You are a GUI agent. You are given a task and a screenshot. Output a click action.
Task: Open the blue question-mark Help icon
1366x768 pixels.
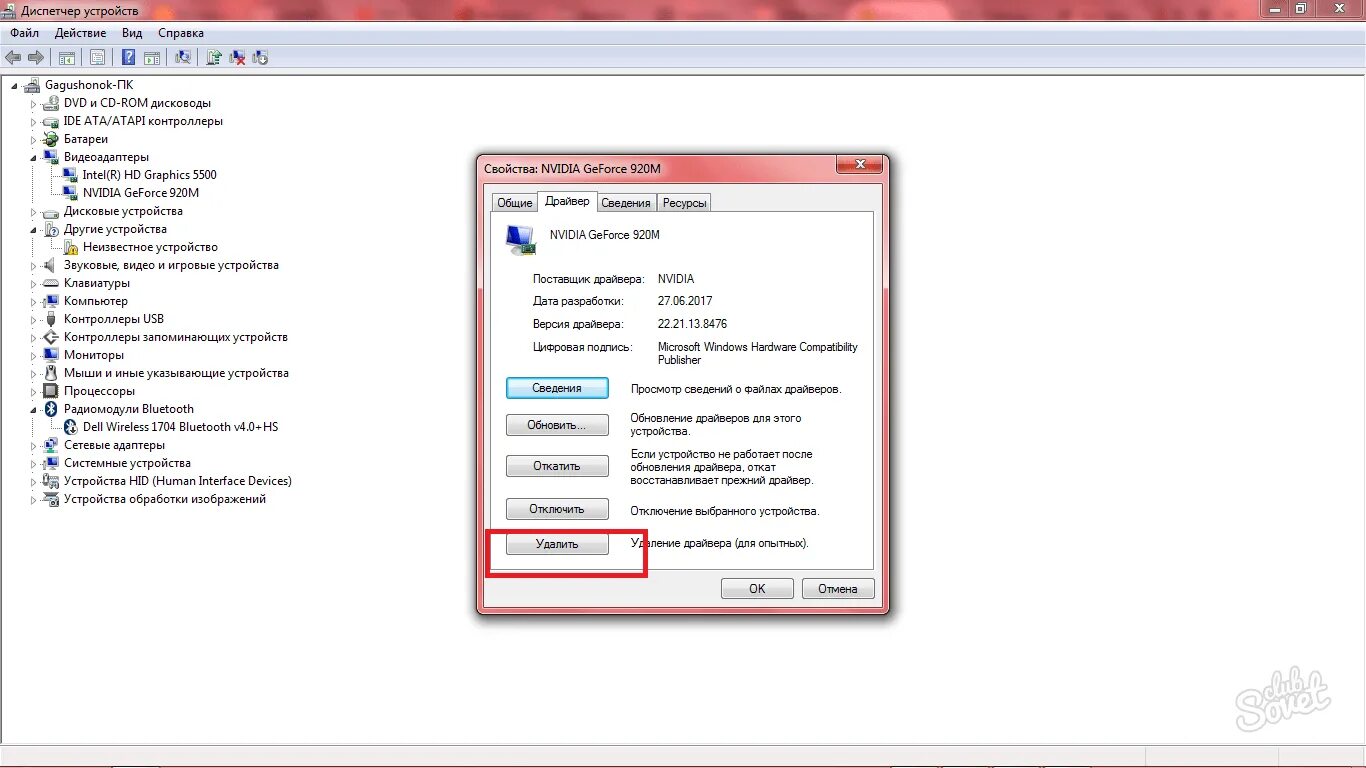pos(128,57)
